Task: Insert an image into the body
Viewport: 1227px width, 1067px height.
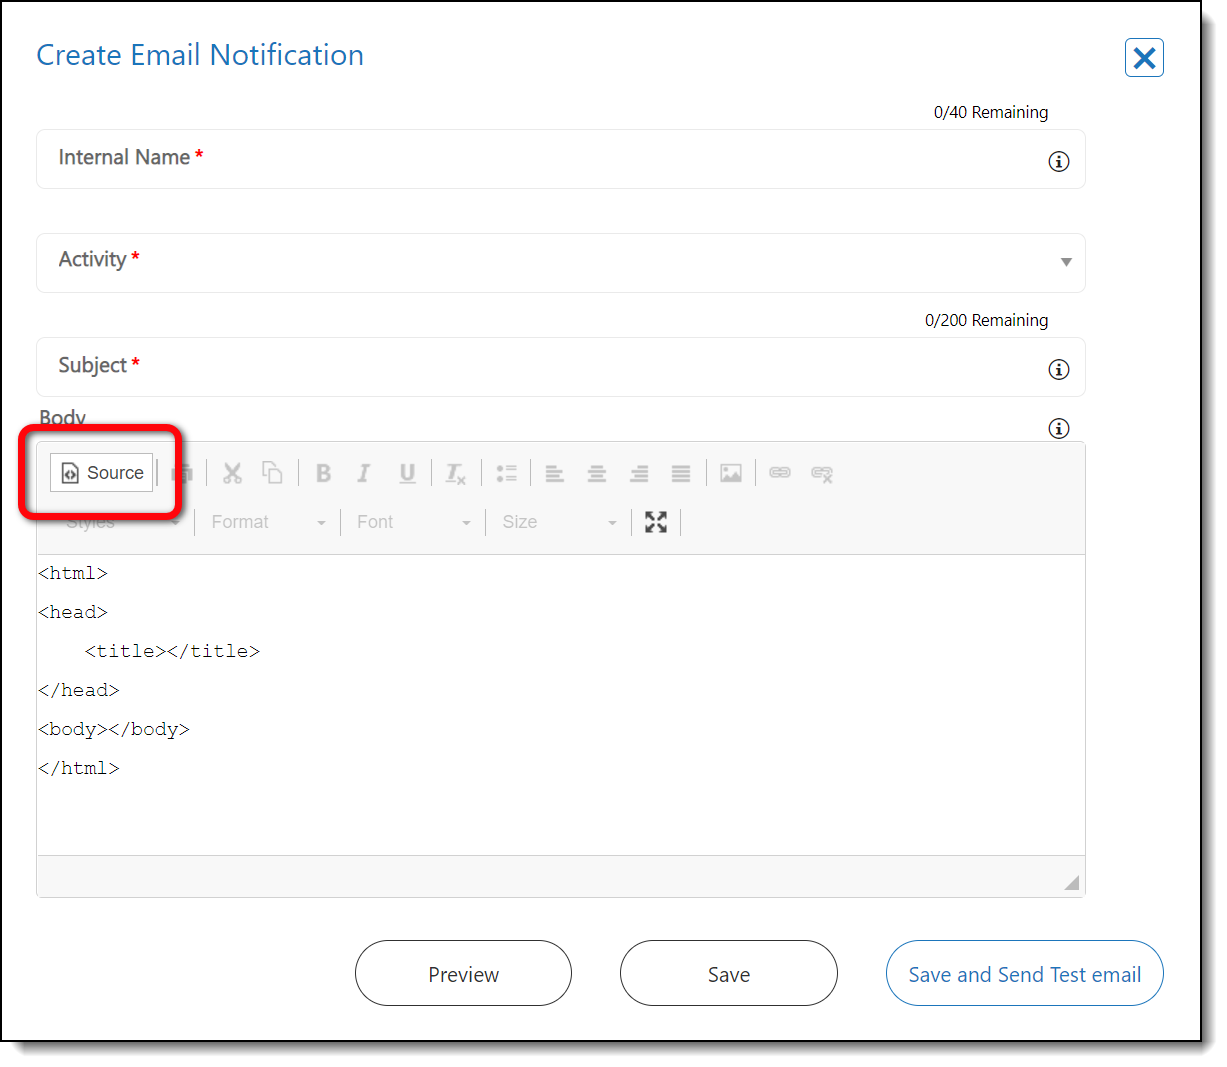Action: coord(731,473)
